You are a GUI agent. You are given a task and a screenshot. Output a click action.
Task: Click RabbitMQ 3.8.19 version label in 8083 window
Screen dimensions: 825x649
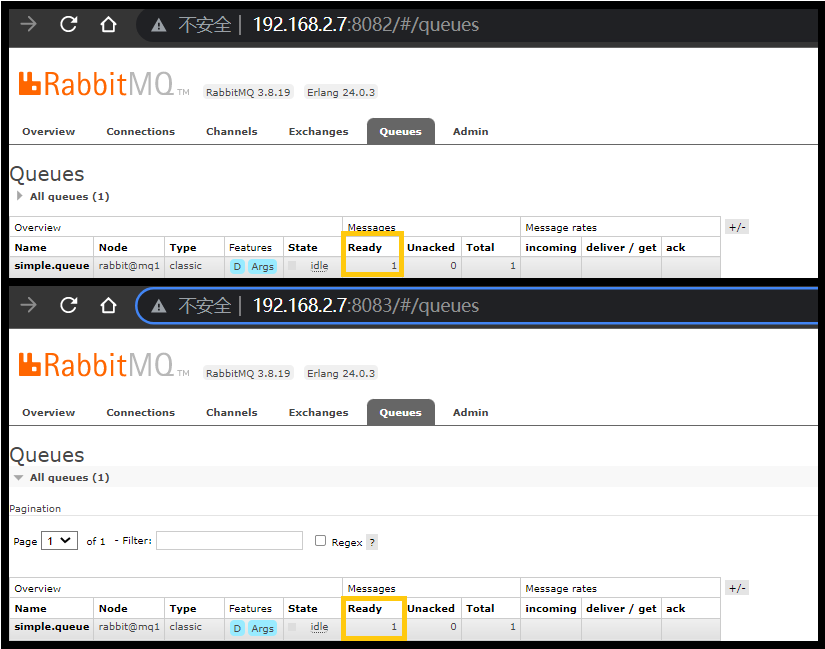coord(248,373)
